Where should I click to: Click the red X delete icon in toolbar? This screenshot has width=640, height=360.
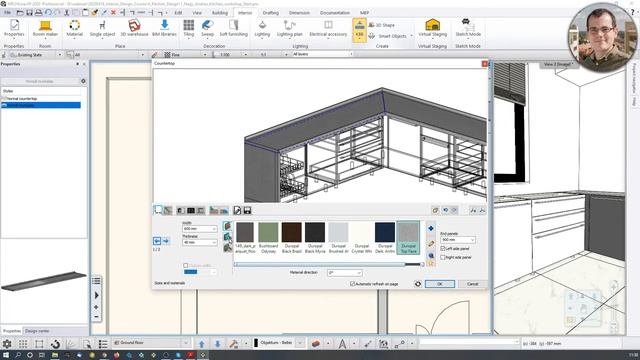pos(113,13)
